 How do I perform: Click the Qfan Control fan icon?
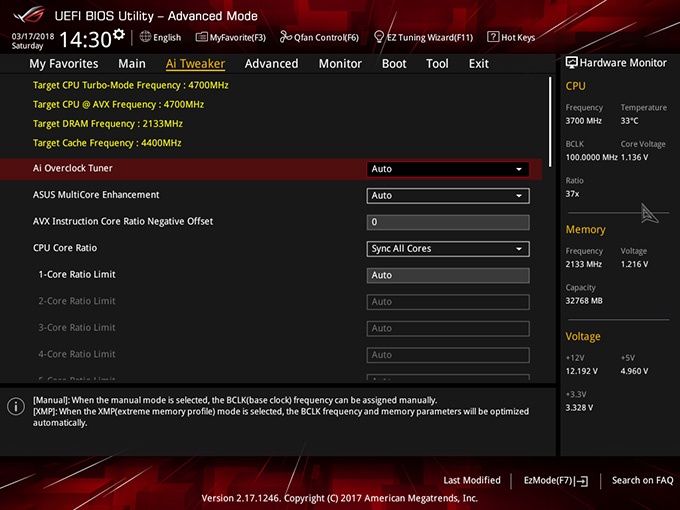point(285,37)
